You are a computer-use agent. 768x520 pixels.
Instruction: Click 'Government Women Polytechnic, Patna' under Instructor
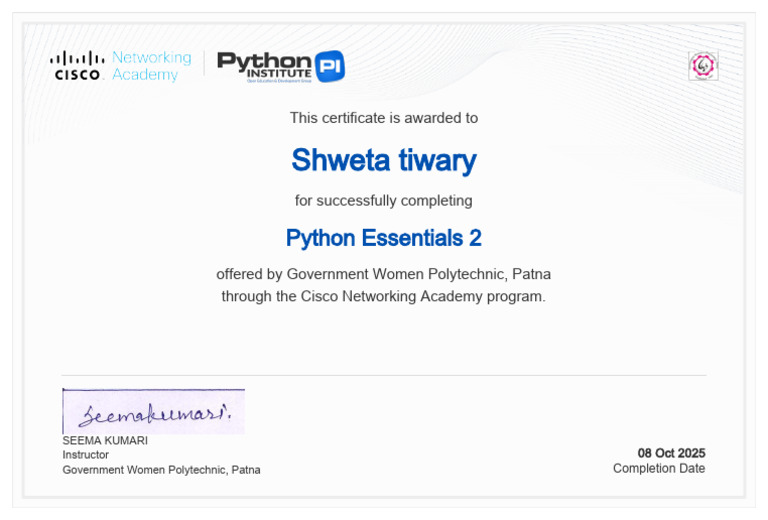coord(161,470)
